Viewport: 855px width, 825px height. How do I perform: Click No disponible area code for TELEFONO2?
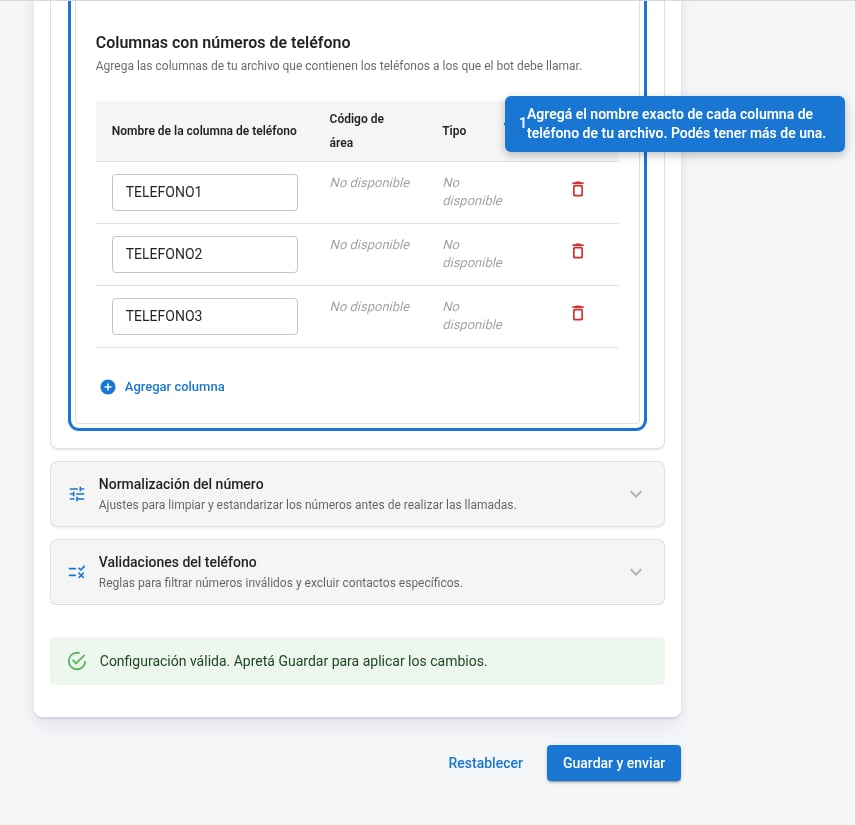coord(370,245)
